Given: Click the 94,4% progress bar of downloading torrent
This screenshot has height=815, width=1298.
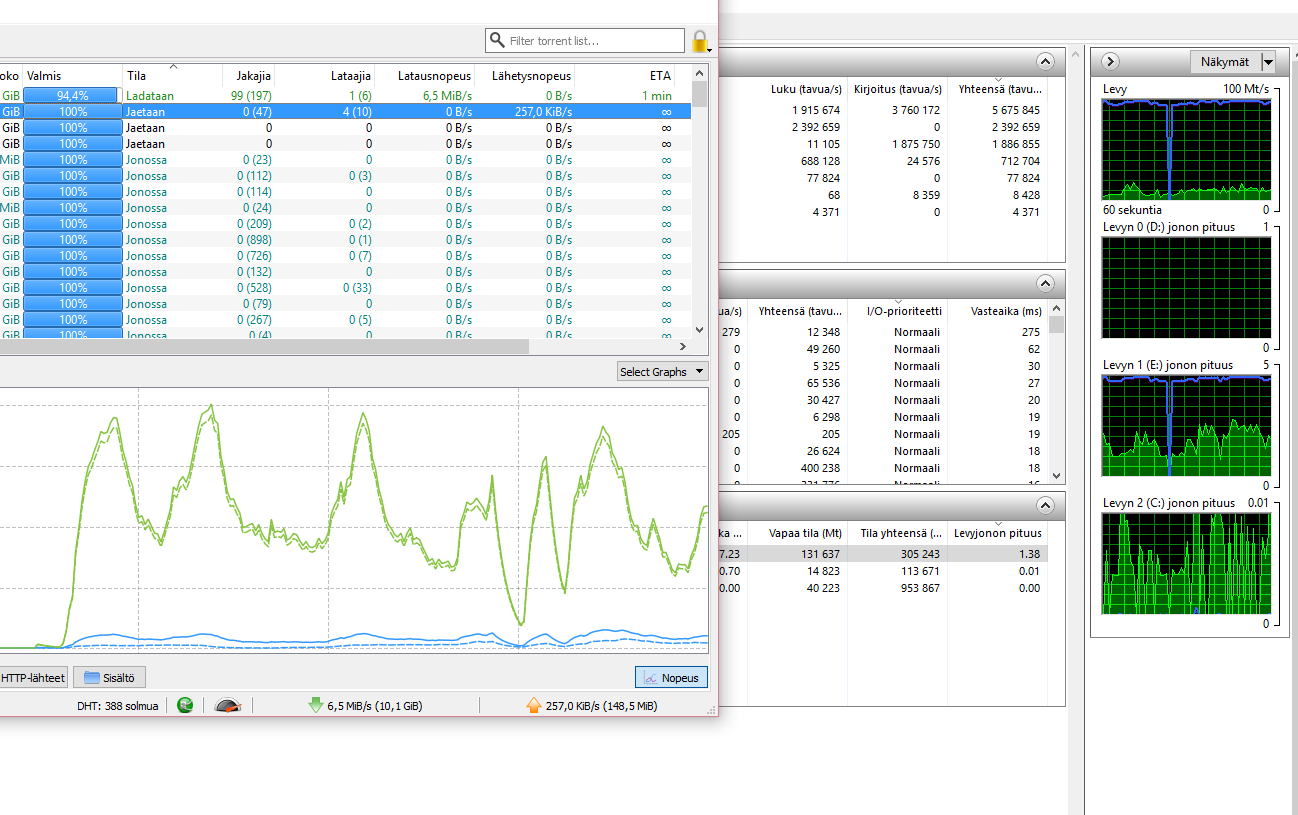Looking at the screenshot, I should pyautogui.click(x=72, y=95).
